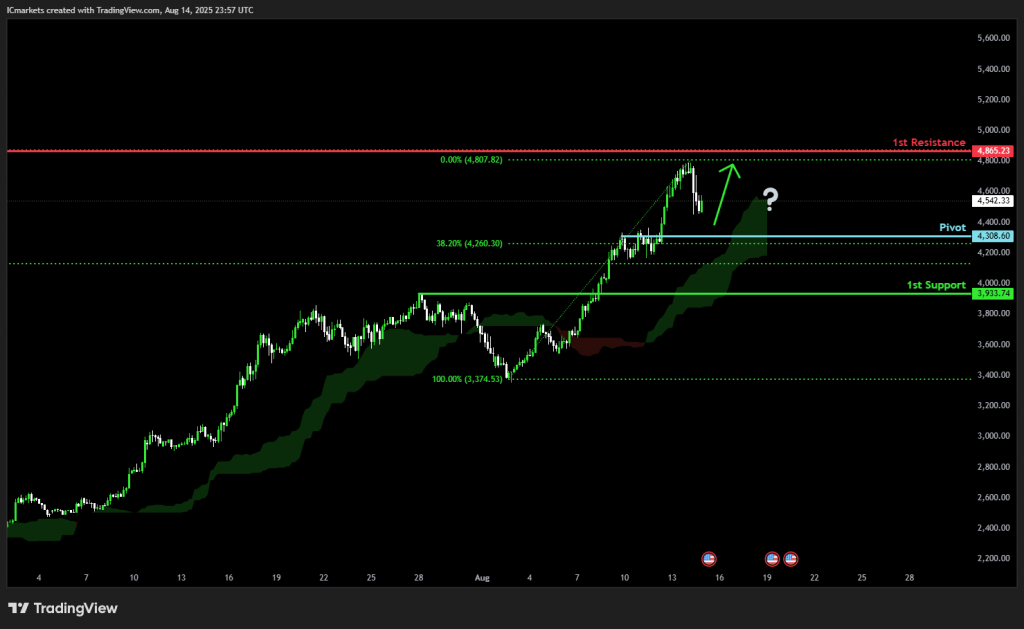This screenshot has height=629, width=1024.
Task: Click the TradingView logo at bottom left
Action: 63,608
